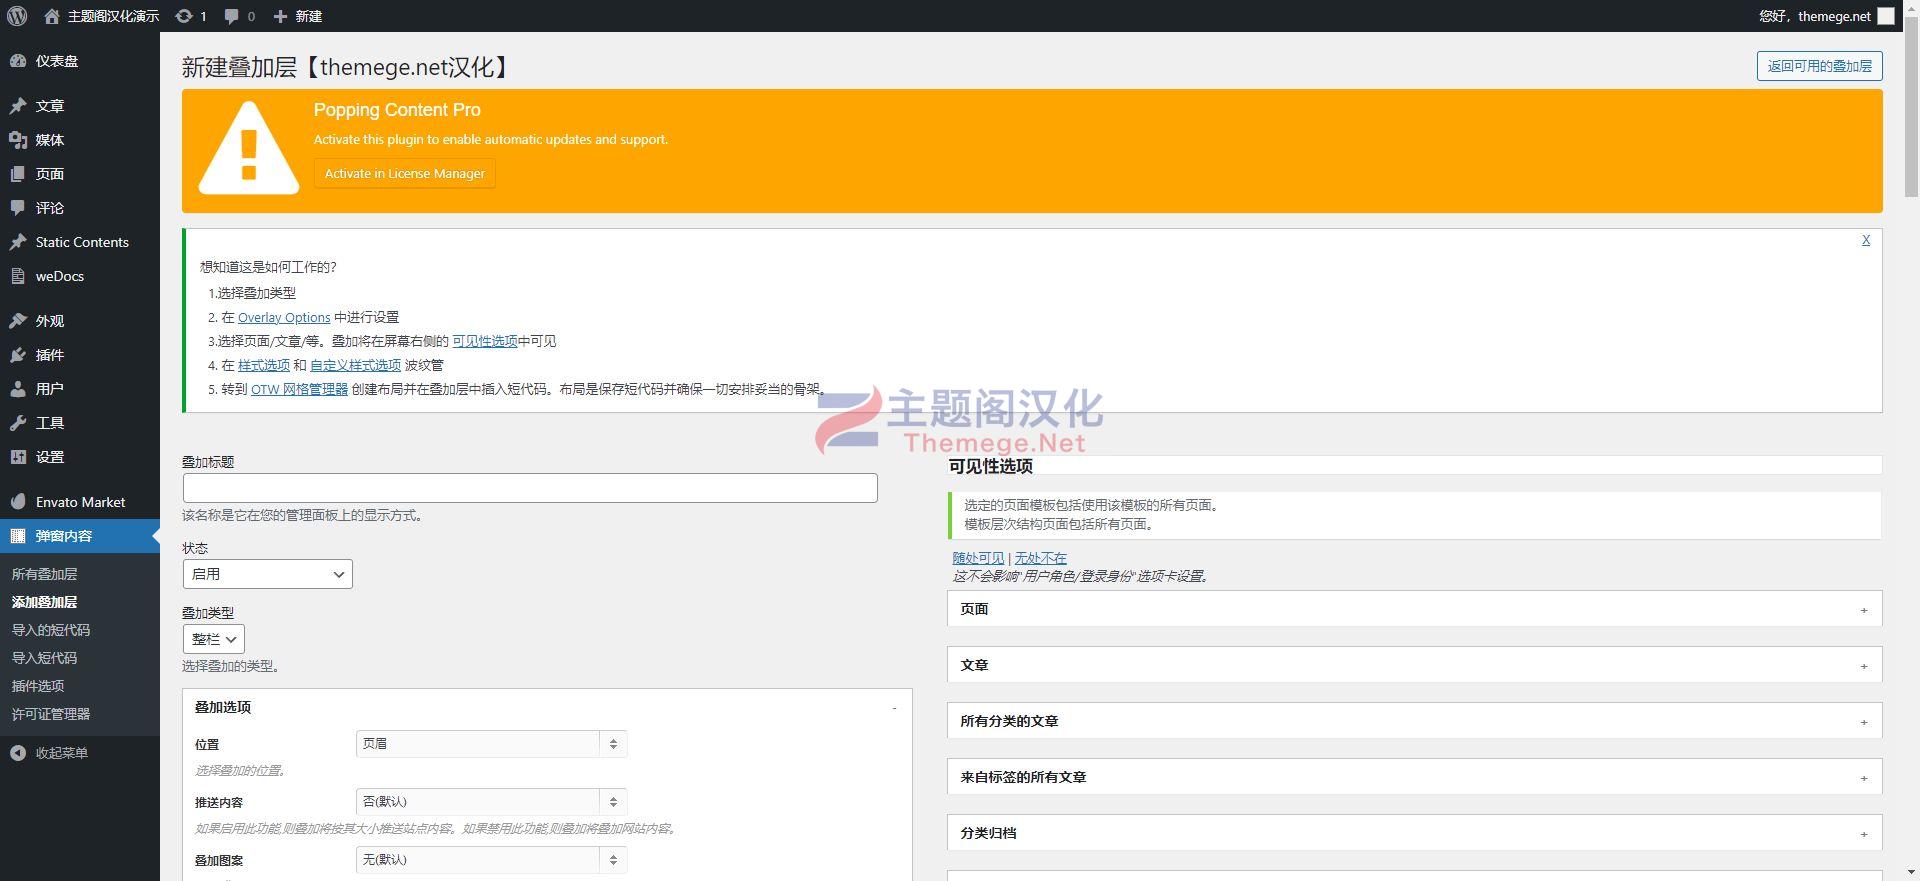
Task: Open the 仪表盘 dashboard icon
Action: tap(18, 61)
